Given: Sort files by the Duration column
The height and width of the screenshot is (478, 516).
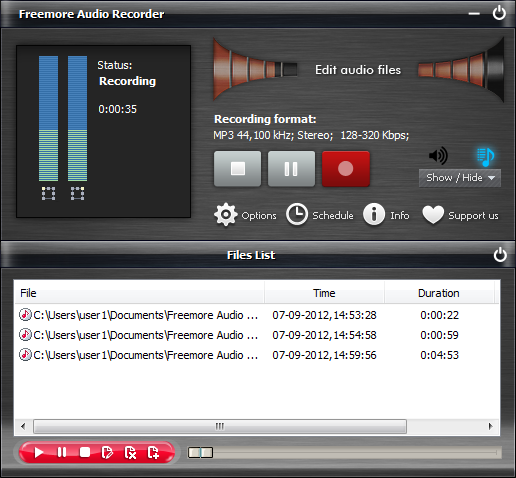Looking at the screenshot, I should (439, 293).
